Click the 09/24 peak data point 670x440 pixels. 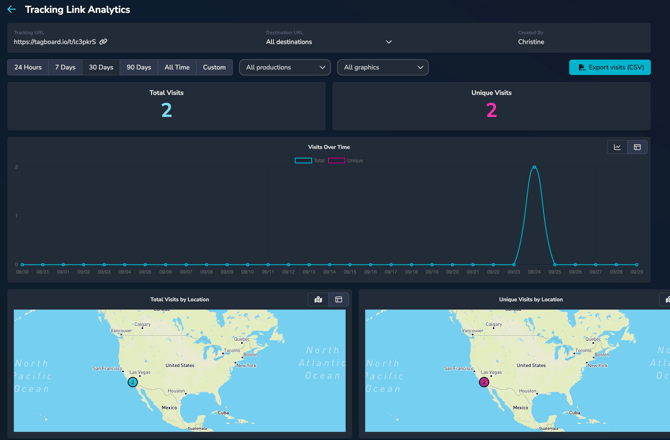click(x=534, y=167)
